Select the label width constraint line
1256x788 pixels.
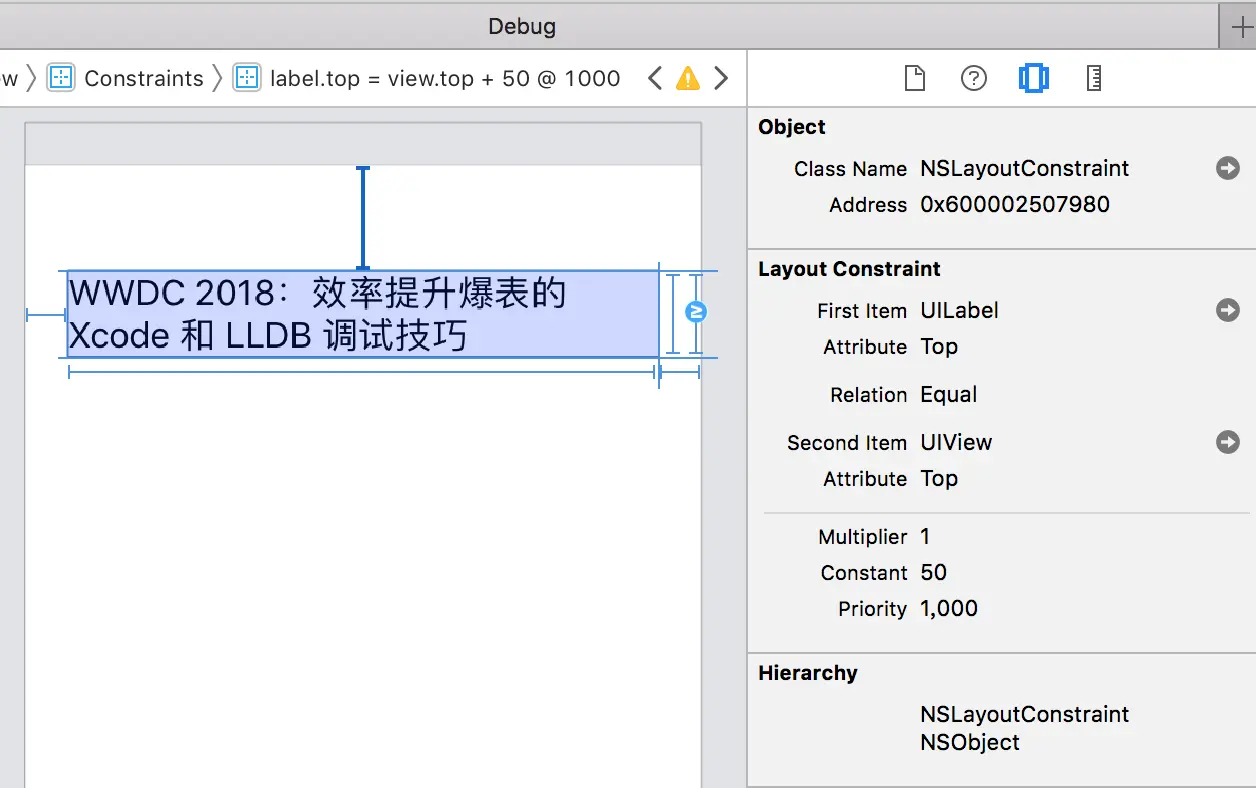click(361, 372)
